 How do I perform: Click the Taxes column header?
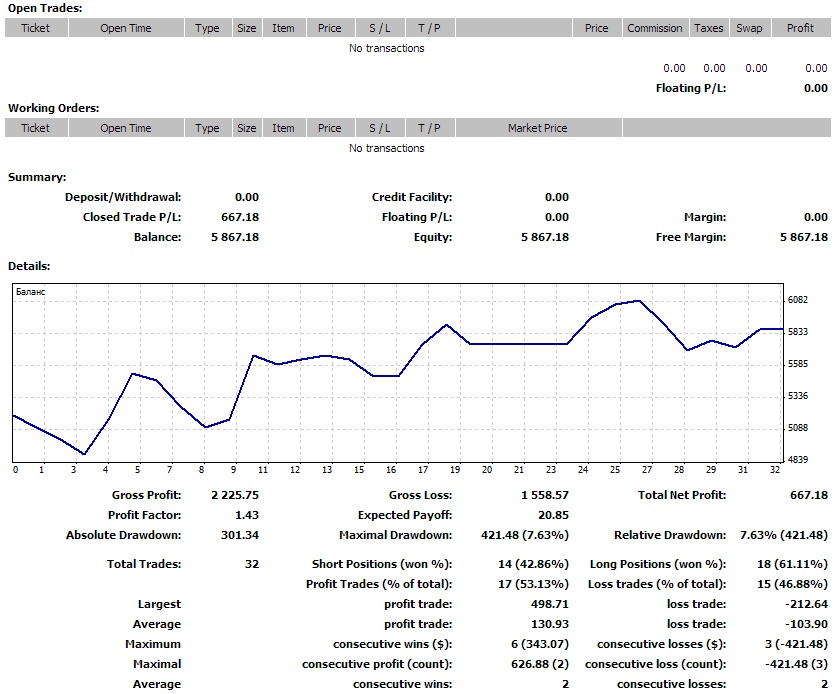pyautogui.click(x=709, y=28)
